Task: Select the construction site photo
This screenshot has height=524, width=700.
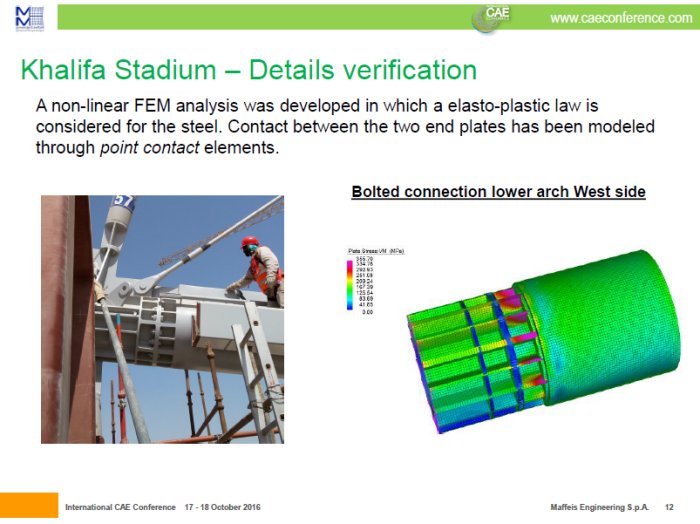Action: (x=162, y=318)
